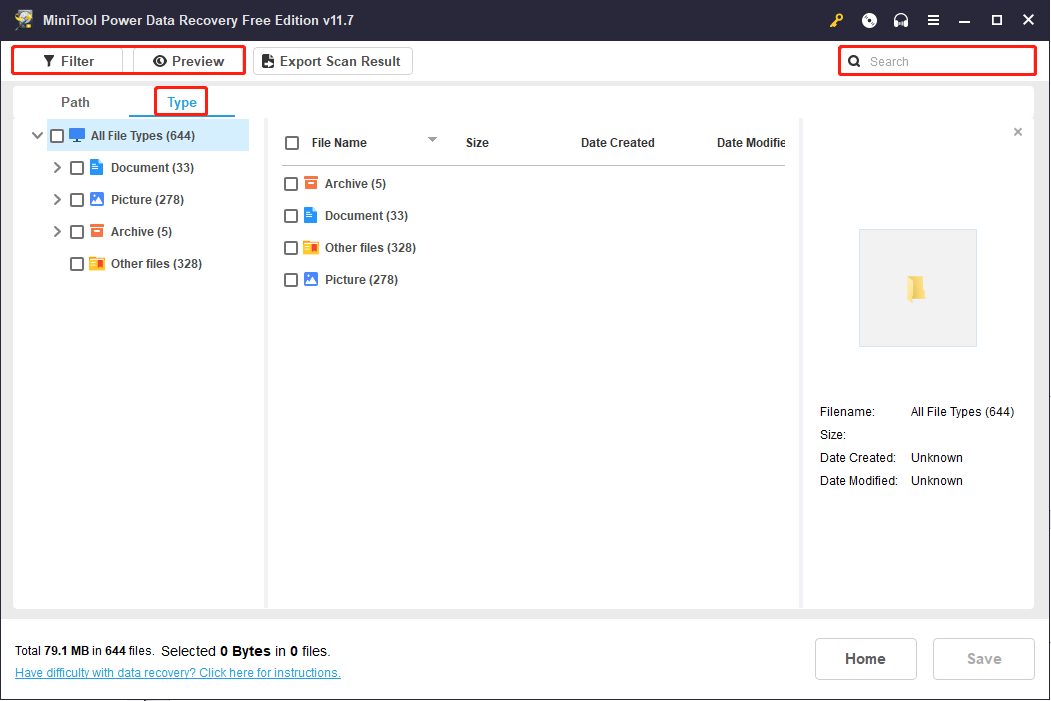Click the Home button
Screen dimensions: 1051x701
click(x=865, y=658)
